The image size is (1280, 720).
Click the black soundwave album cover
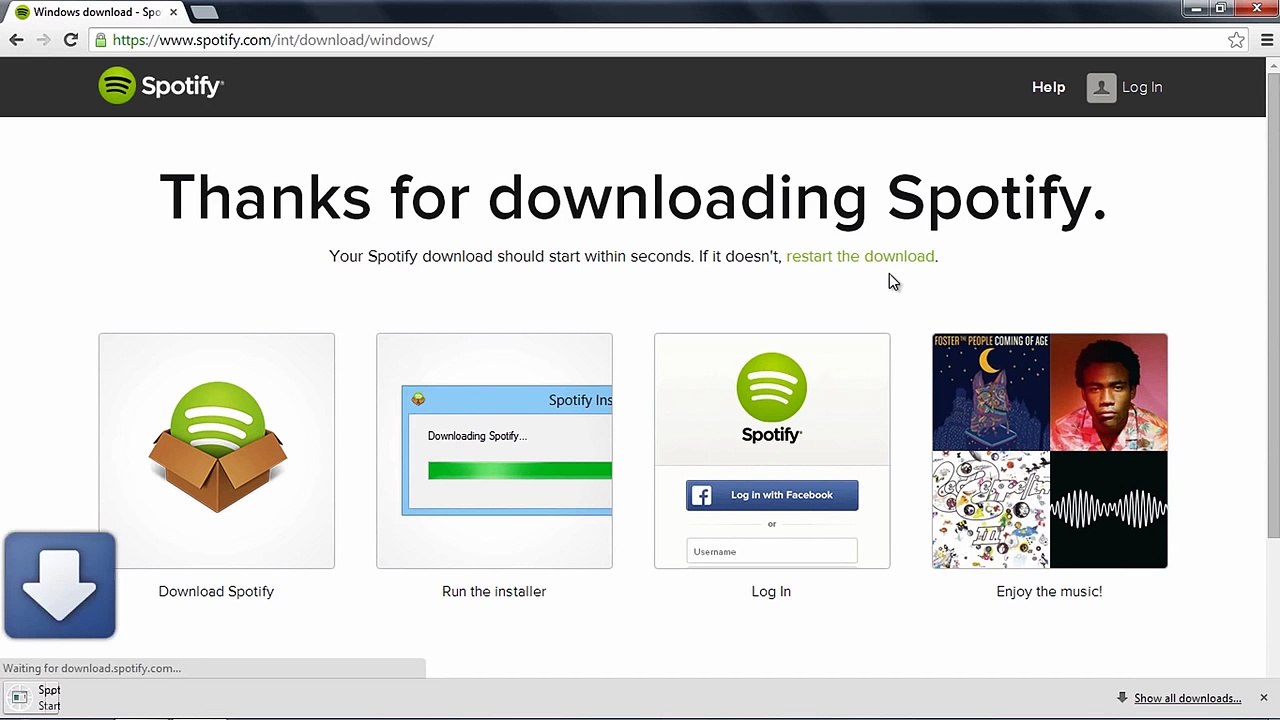1109,510
